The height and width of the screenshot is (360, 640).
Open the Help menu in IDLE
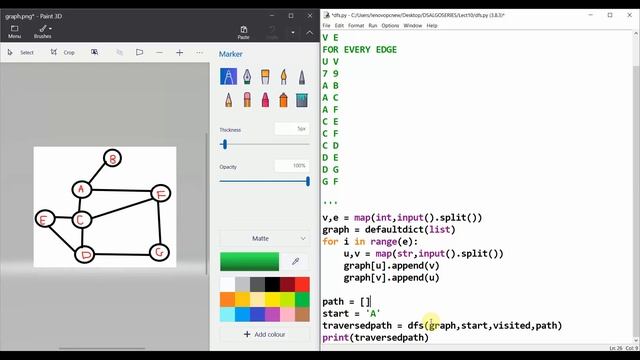(432, 26)
